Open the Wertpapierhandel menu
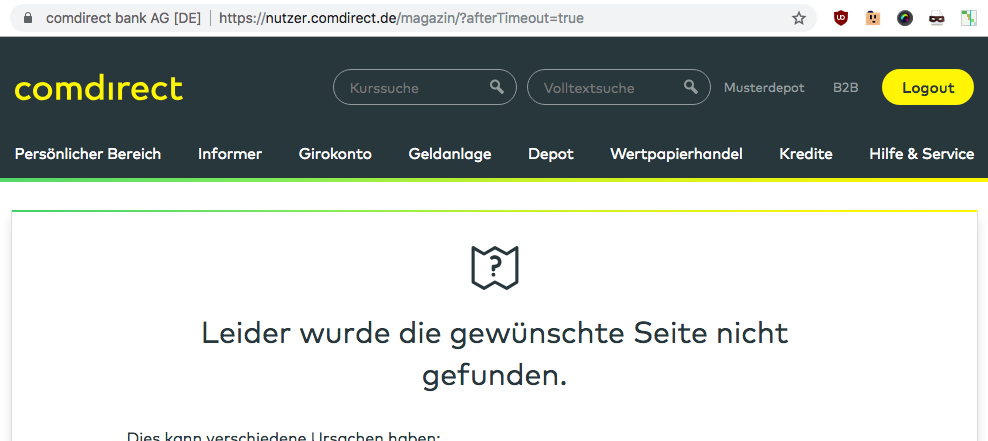The height and width of the screenshot is (441, 988). 676,154
